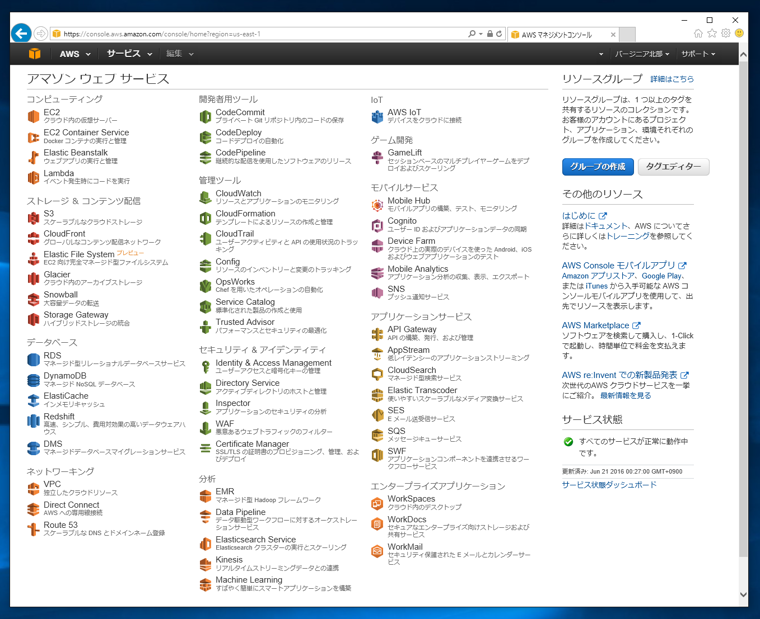Click the Lambda service icon
The height and width of the screenshot is (619, 760).
33,177
